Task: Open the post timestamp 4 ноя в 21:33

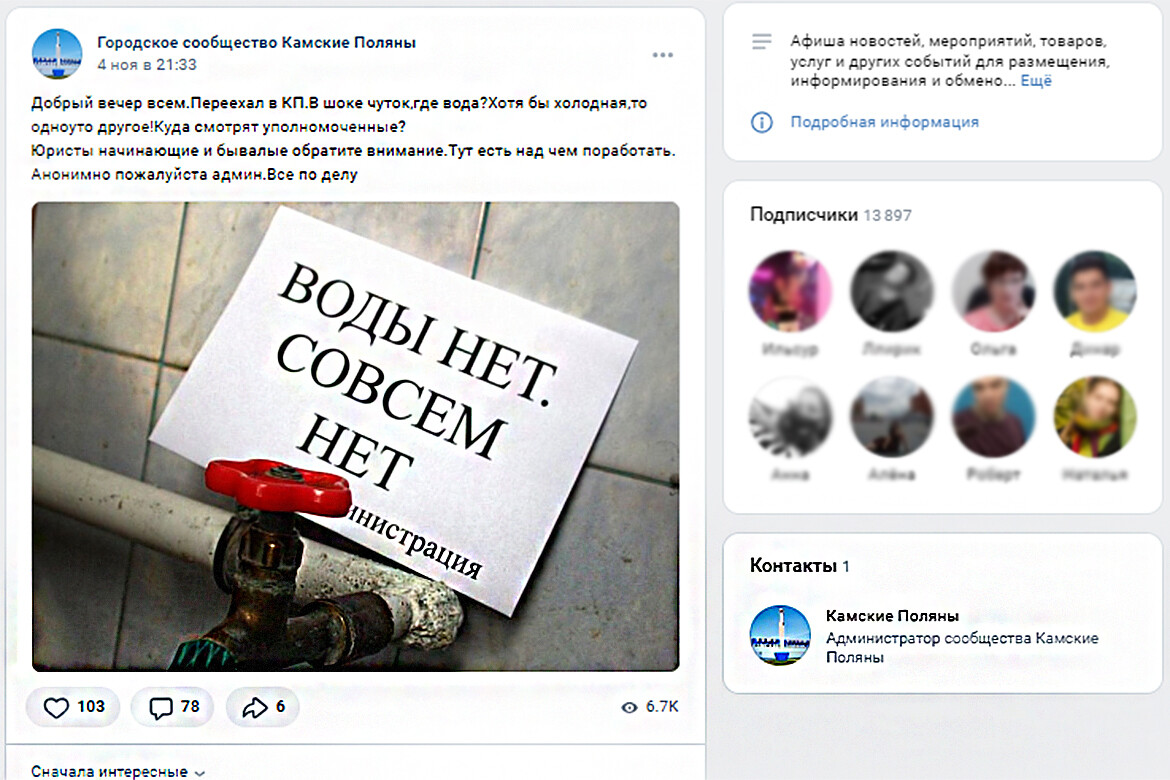Action: click(x=147, y=65)
